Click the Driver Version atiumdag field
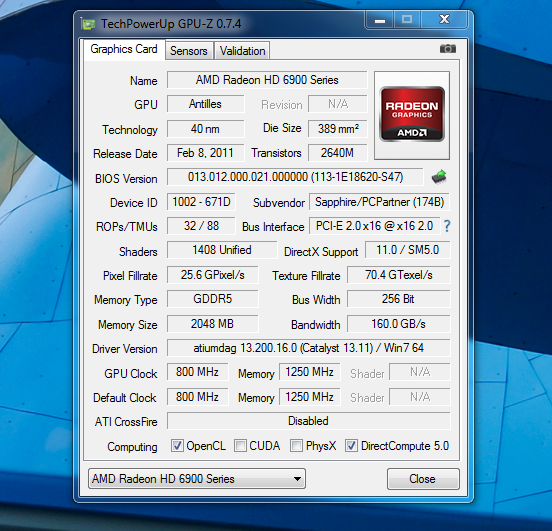The width and height of the screenshot is (552, 531). [308, 348]
